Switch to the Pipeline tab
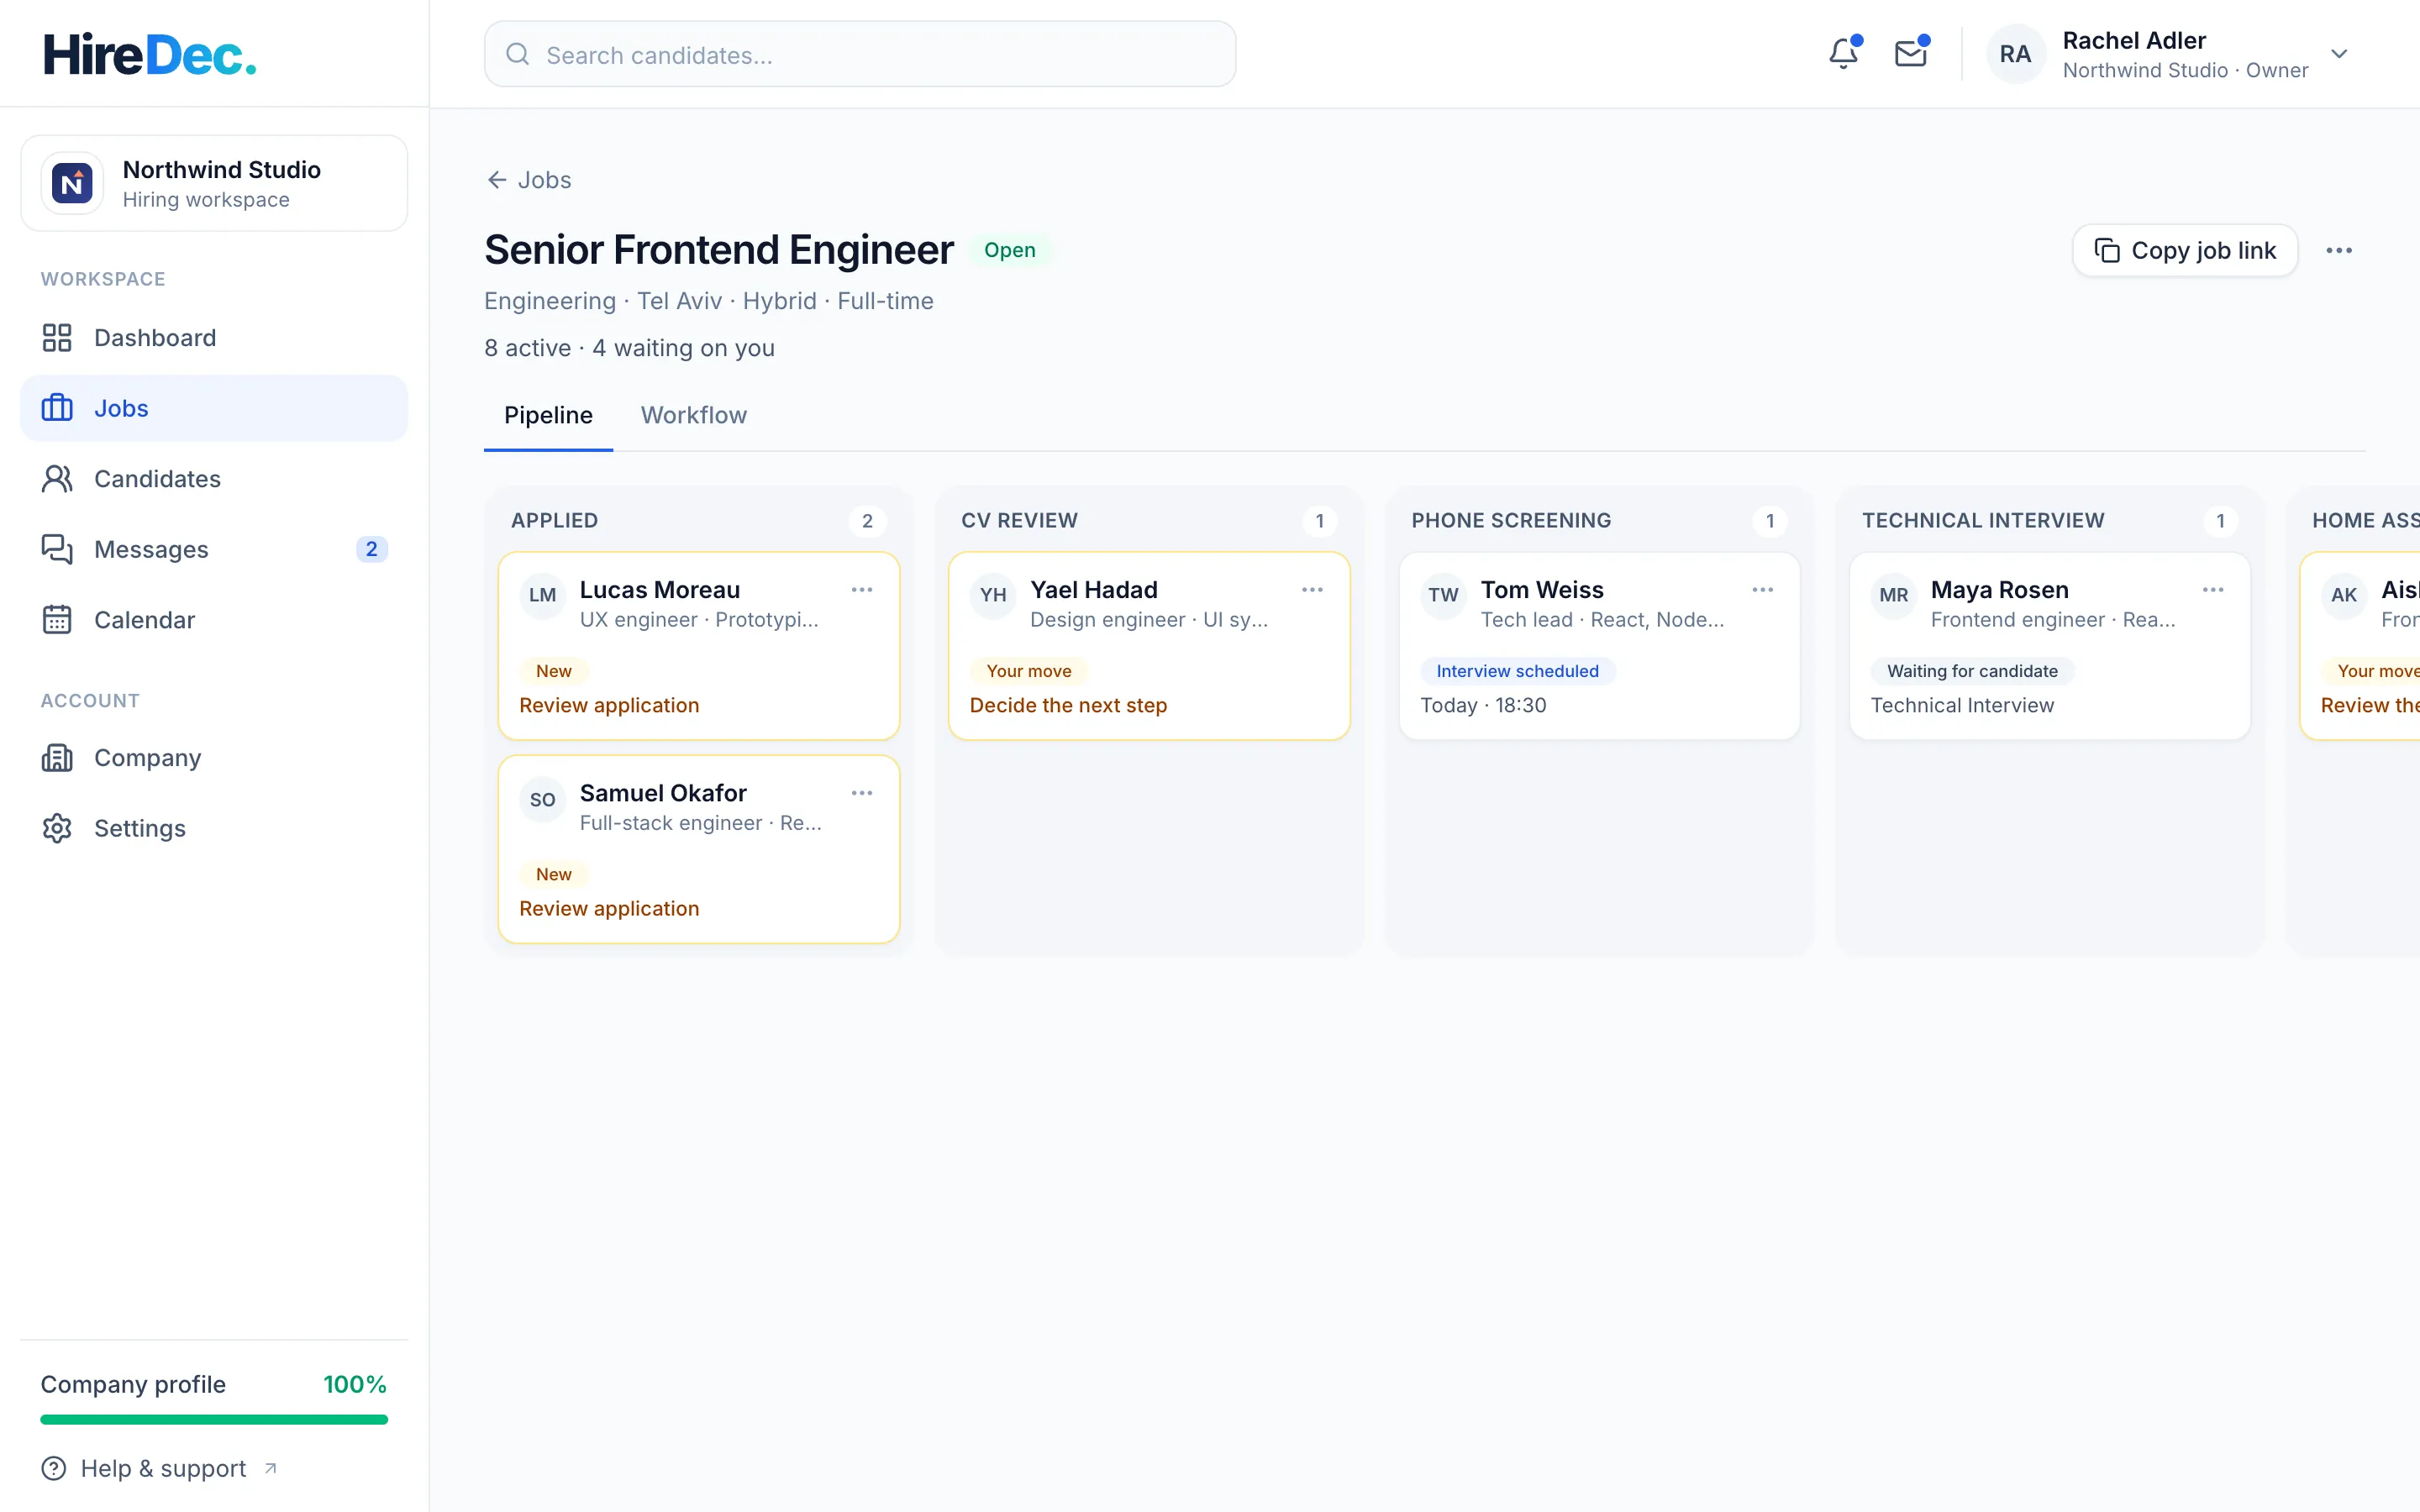2420x1512 pixels. [x=548, y=415]
